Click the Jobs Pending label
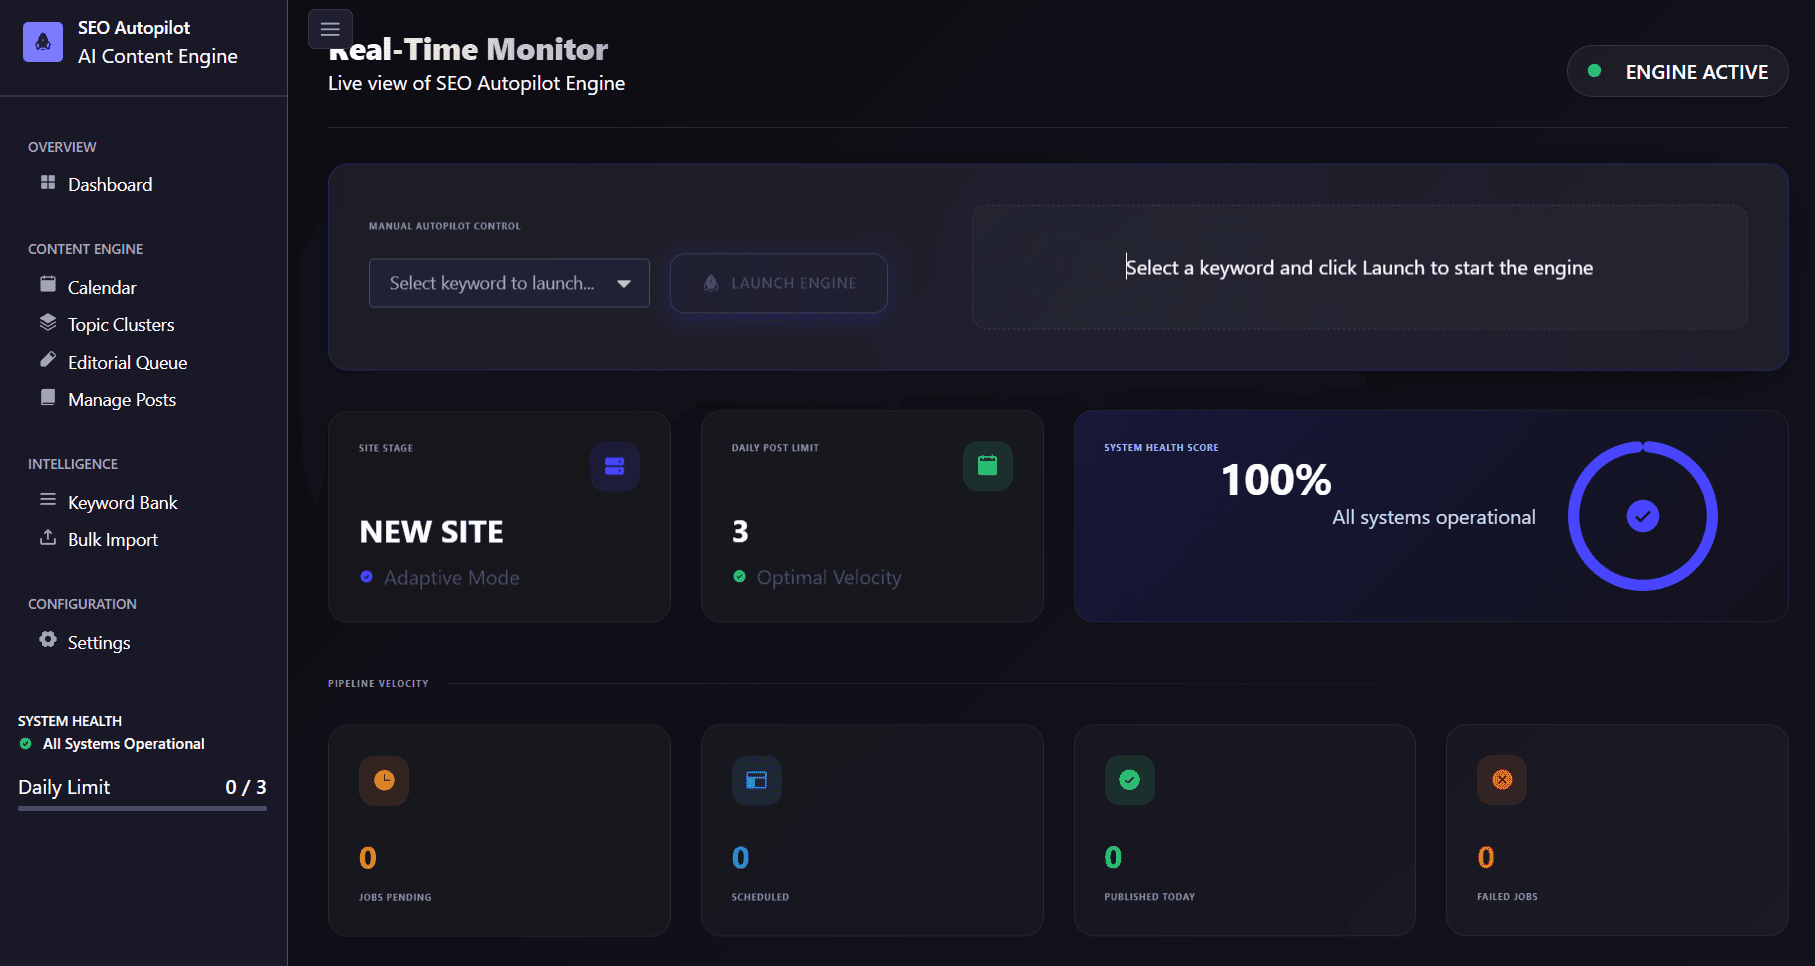 (x=395, y=897)
